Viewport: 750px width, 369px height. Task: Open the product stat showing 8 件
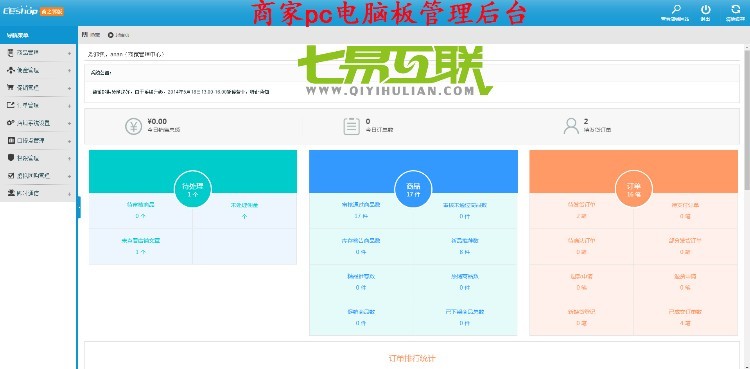(464, 246)
